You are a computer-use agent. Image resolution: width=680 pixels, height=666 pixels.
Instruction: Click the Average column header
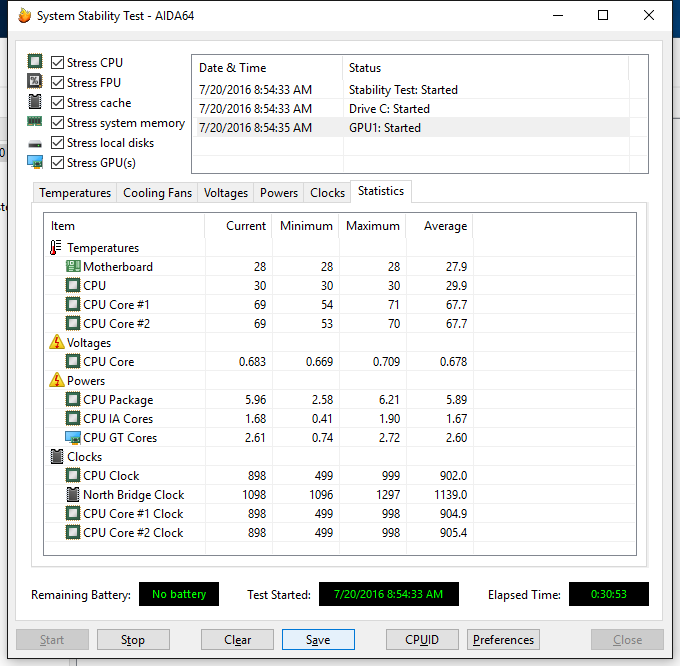[439, 226]
